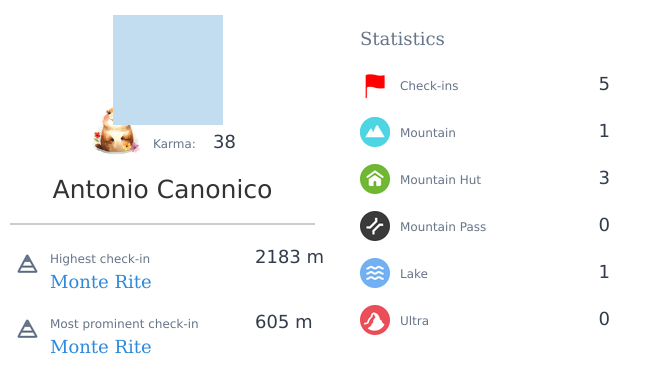Click the 2183 m elevation value

(289, 257)
